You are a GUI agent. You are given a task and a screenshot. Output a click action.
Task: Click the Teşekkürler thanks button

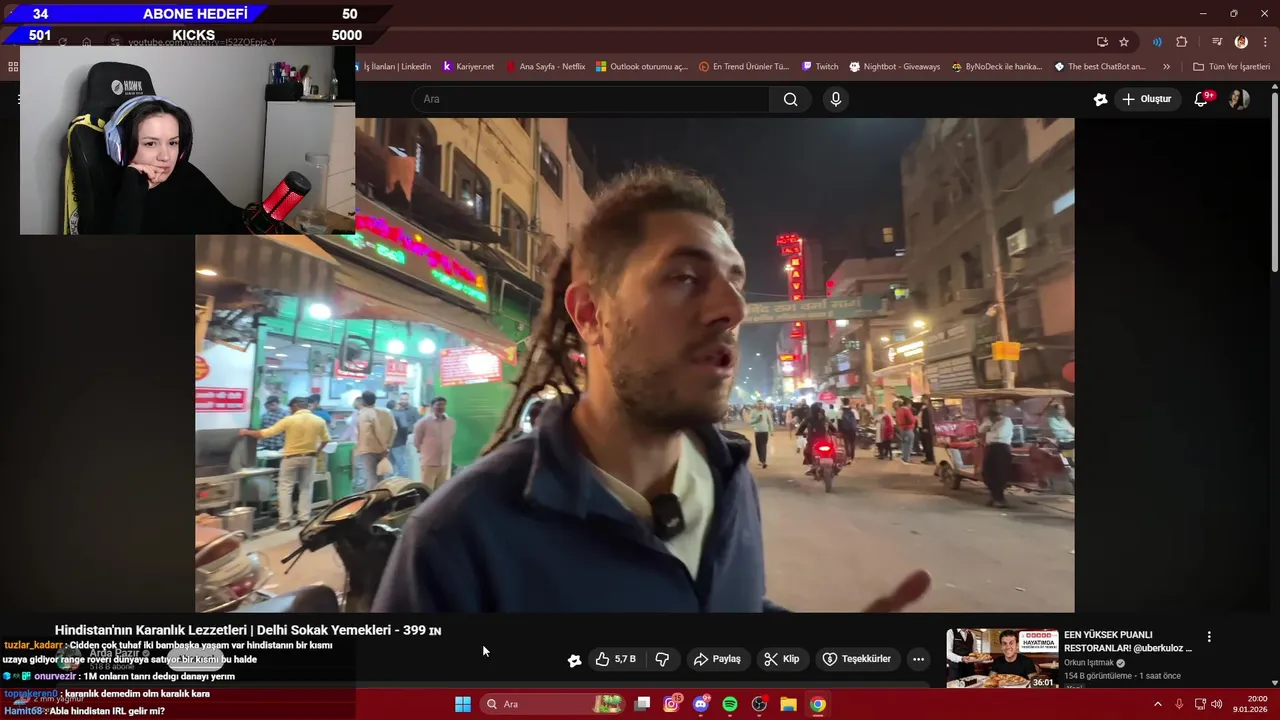tap(857, 659)
